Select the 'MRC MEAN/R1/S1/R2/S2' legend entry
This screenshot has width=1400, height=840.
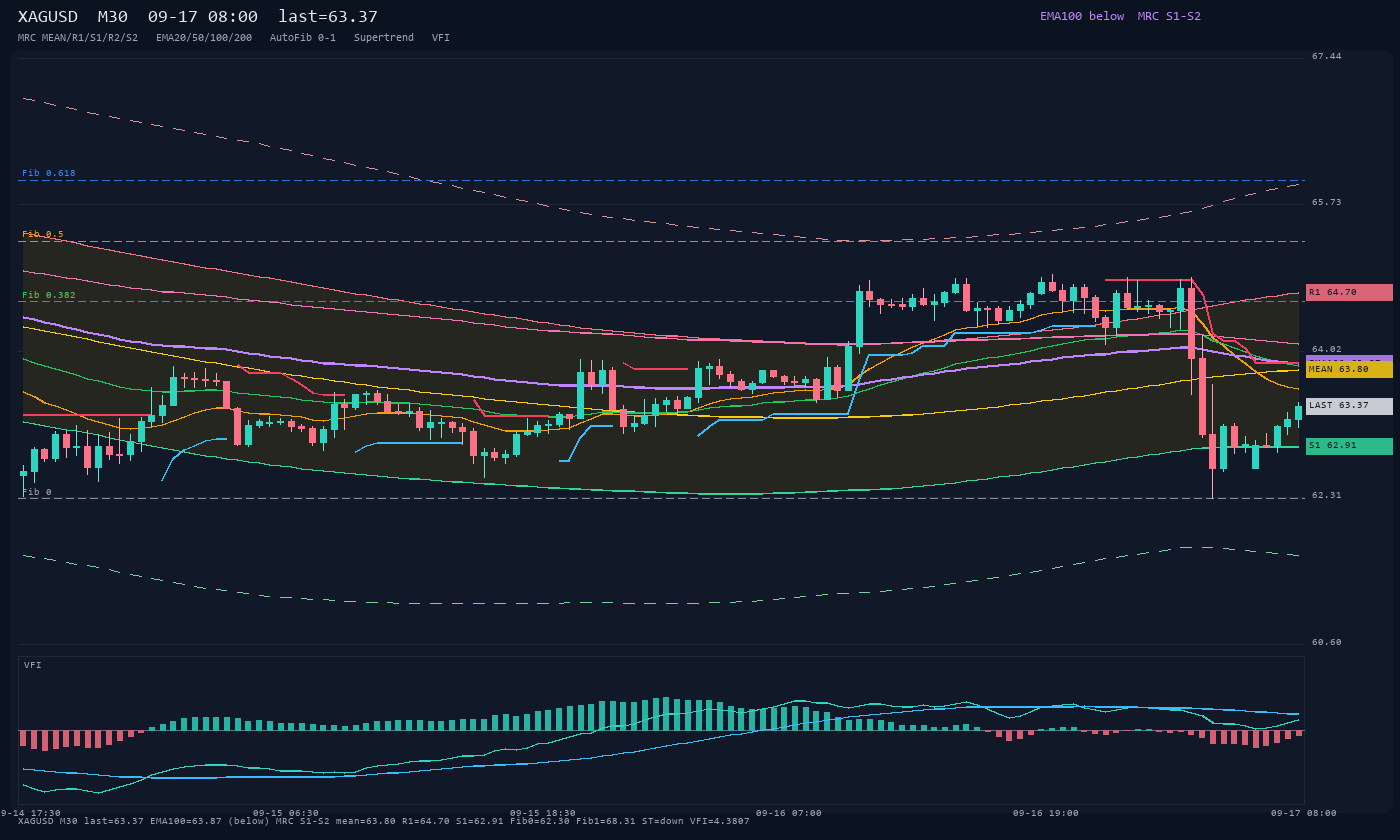point(78,38)
